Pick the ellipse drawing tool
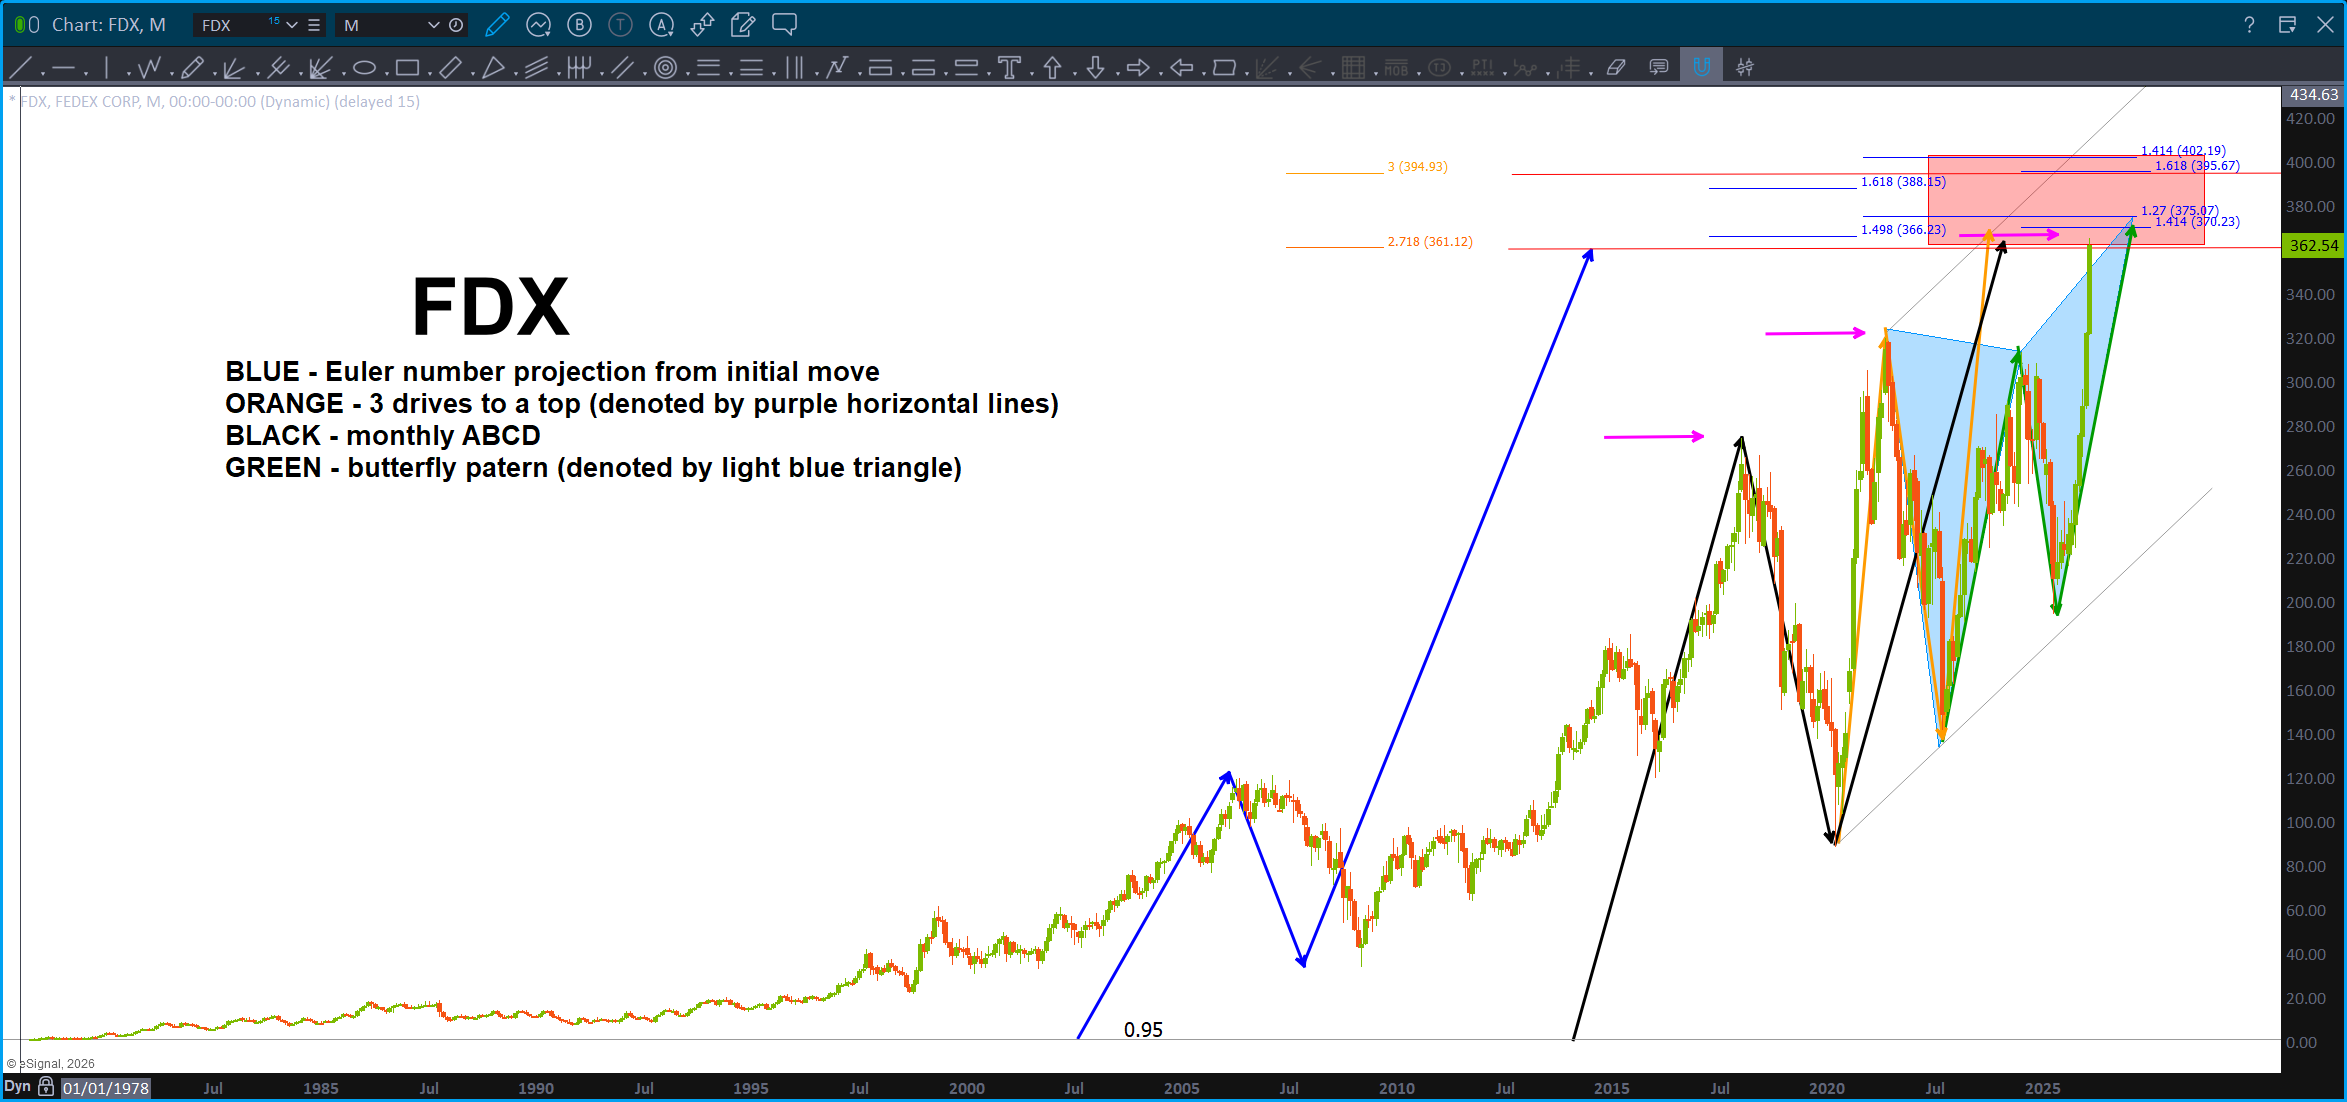2347x1102 pixels. [364, 68]
